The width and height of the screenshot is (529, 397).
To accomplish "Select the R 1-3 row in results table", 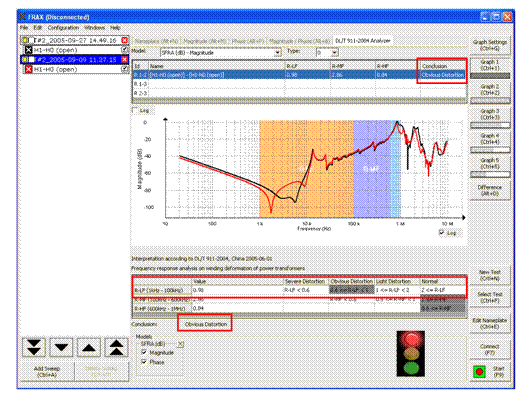I will 300,84.
